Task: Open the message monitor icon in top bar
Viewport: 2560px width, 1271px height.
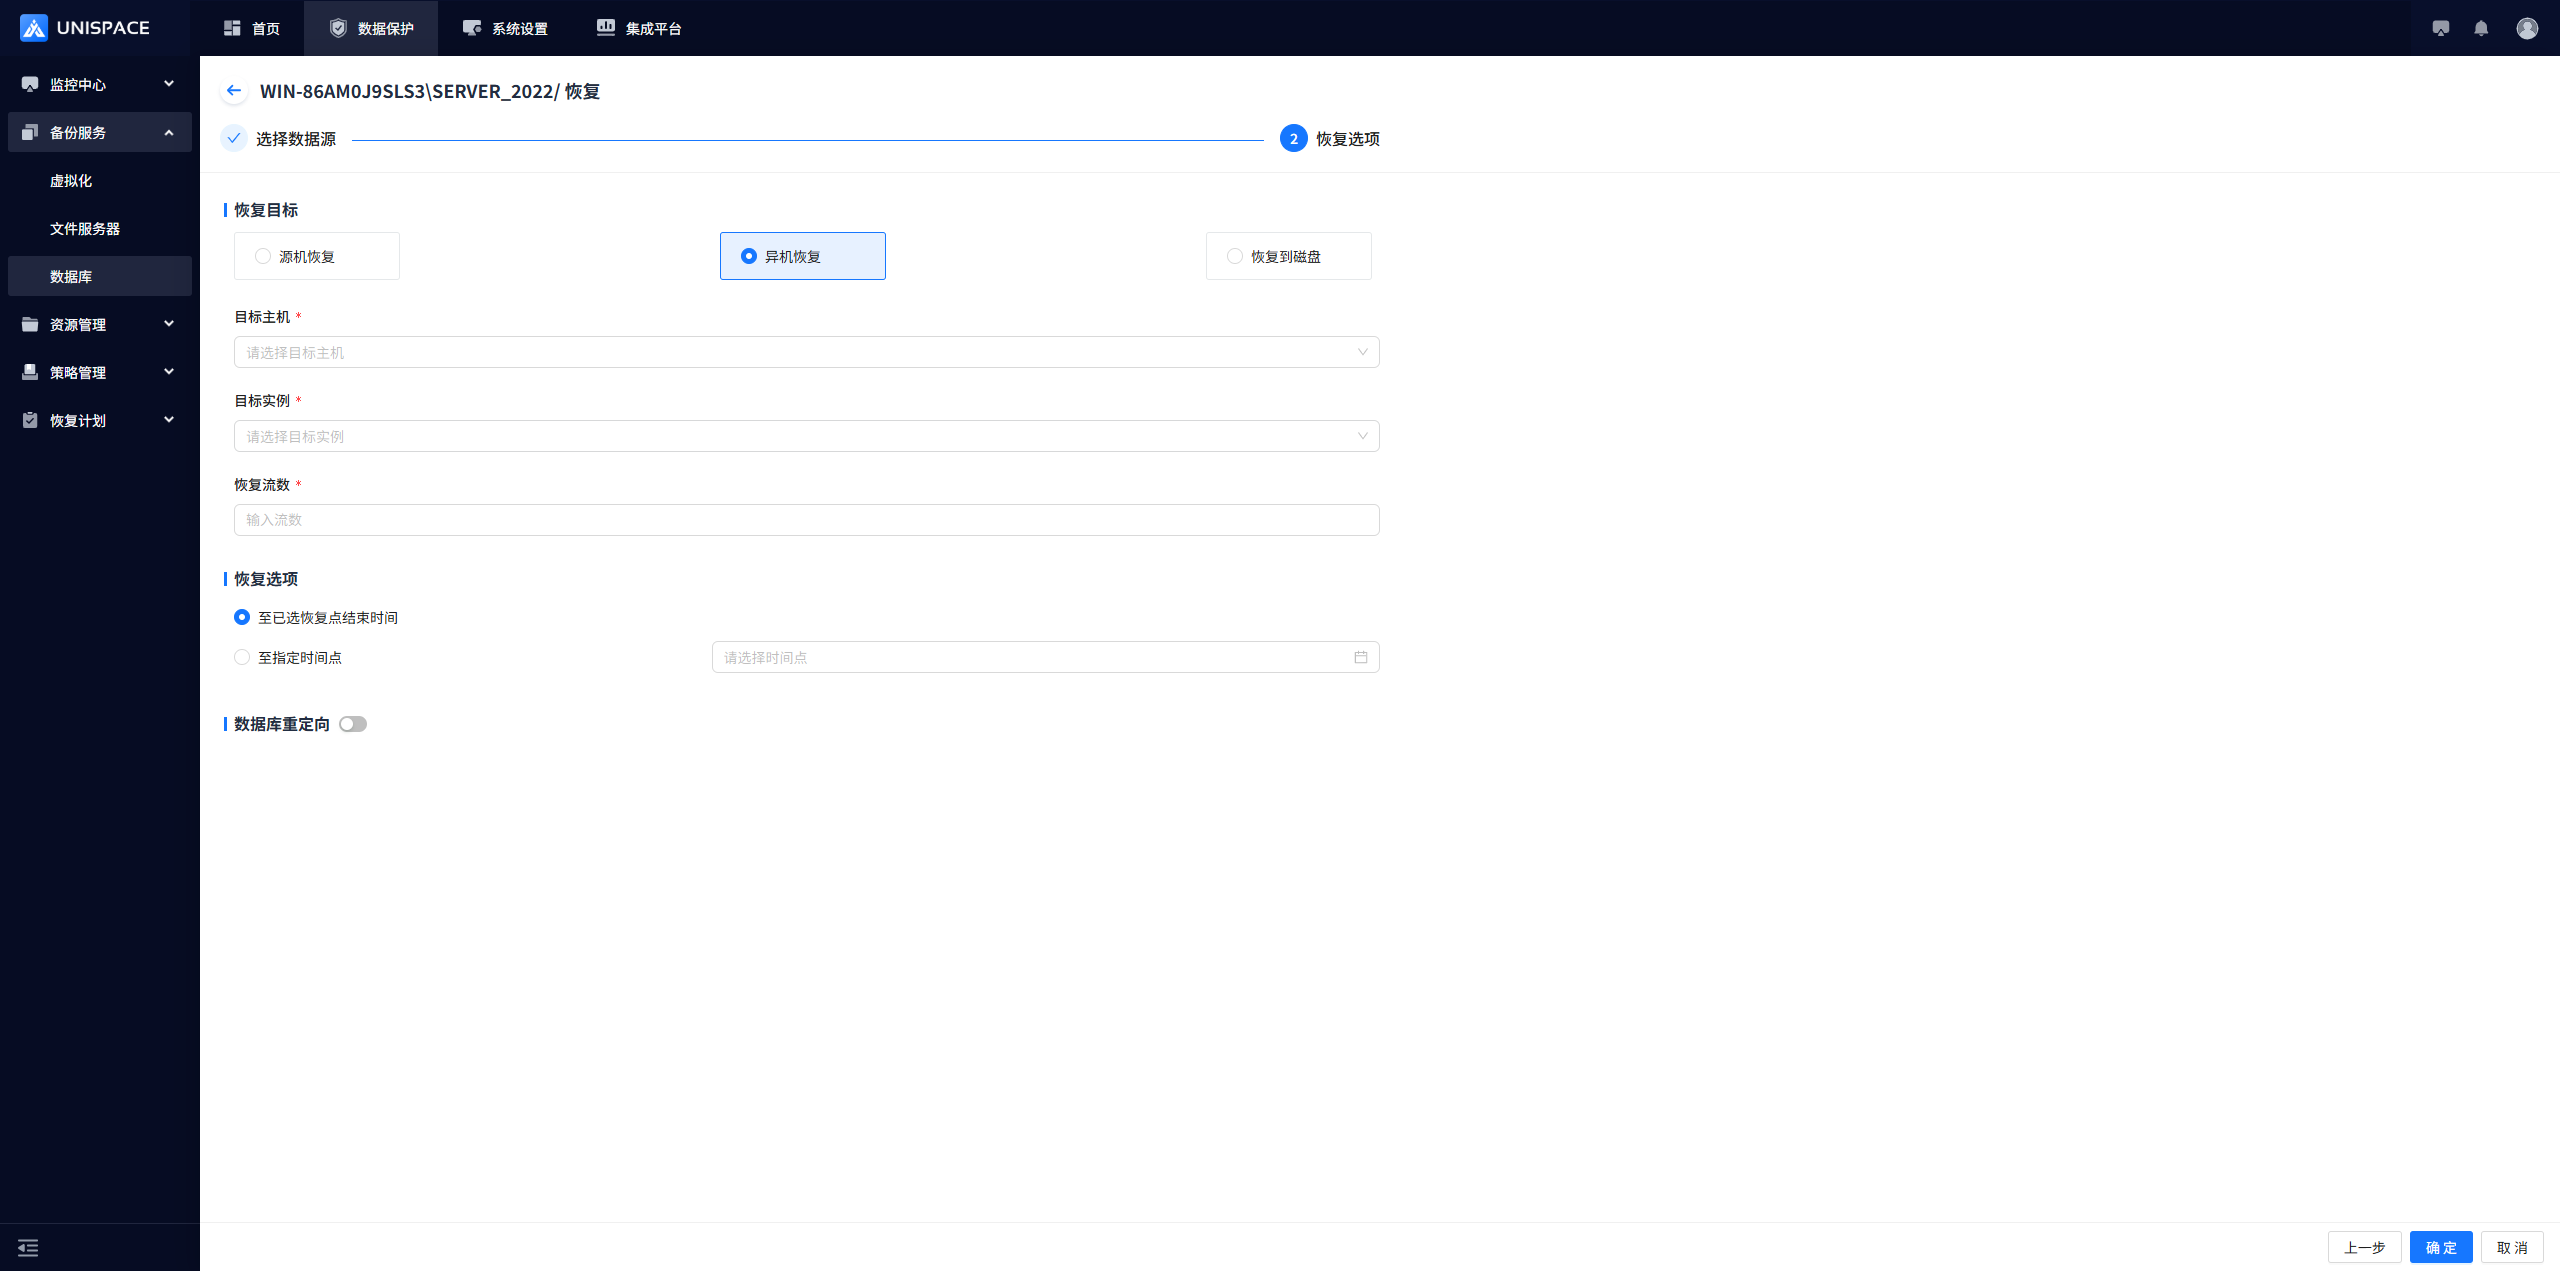Action: (x=2441, y=28)
